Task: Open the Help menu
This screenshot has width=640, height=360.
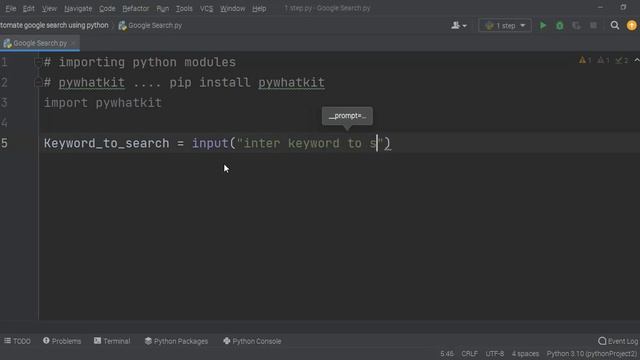Action: pos(259,8)
